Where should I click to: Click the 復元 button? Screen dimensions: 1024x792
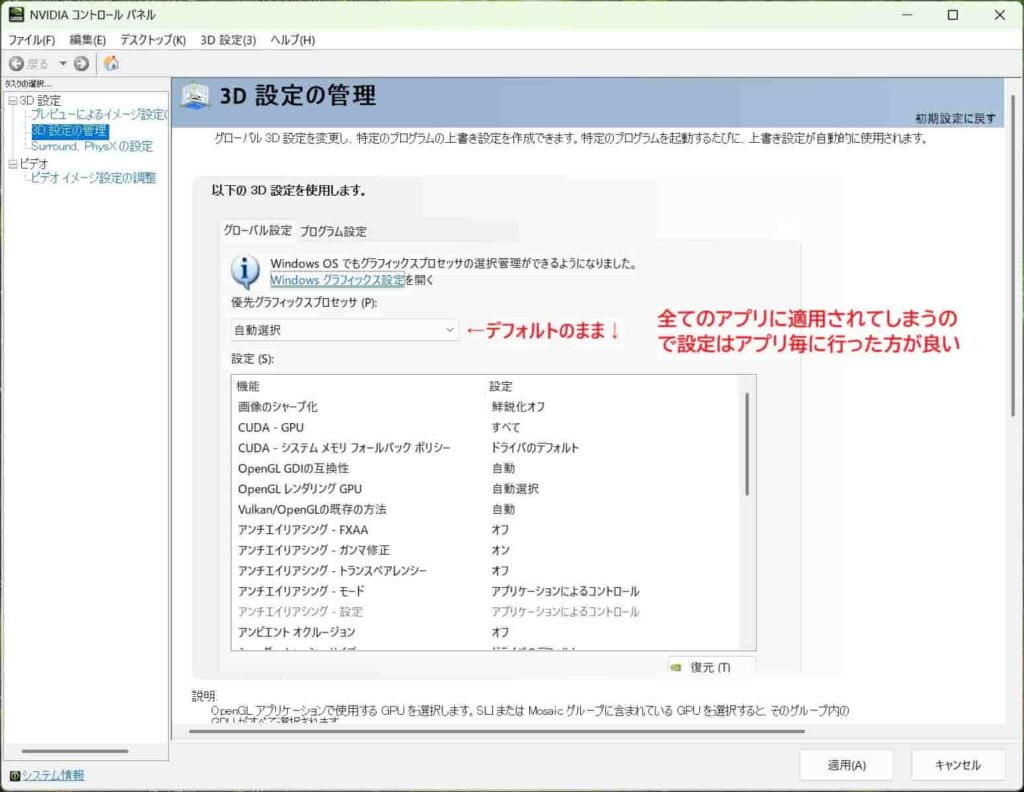tap(711, 667)
